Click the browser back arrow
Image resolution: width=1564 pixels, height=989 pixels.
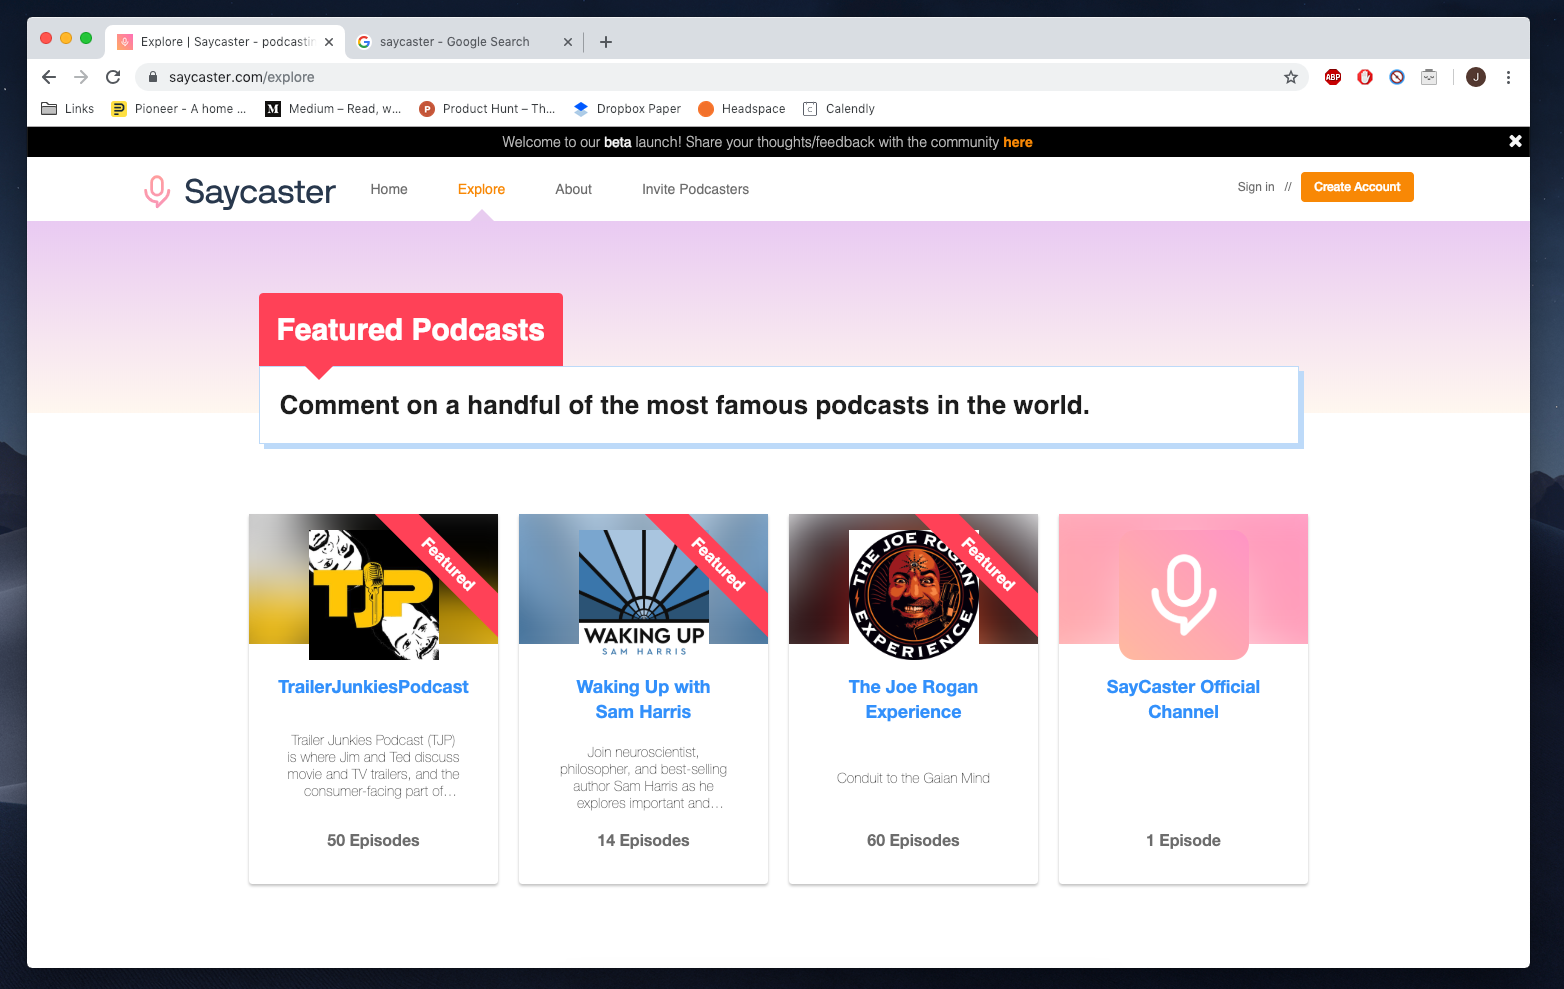49,77
